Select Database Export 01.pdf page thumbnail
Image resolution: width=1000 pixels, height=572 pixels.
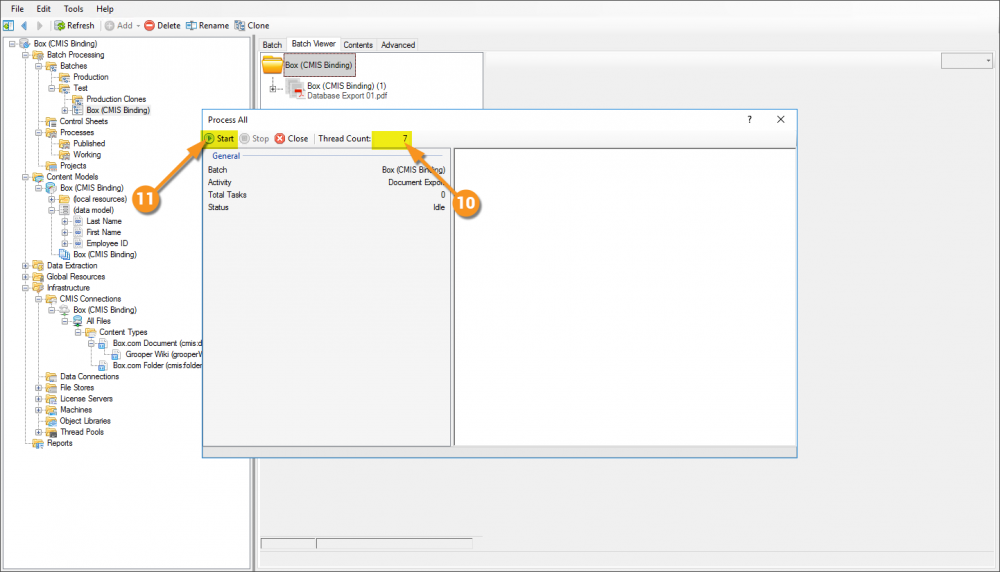click(295, 89)
